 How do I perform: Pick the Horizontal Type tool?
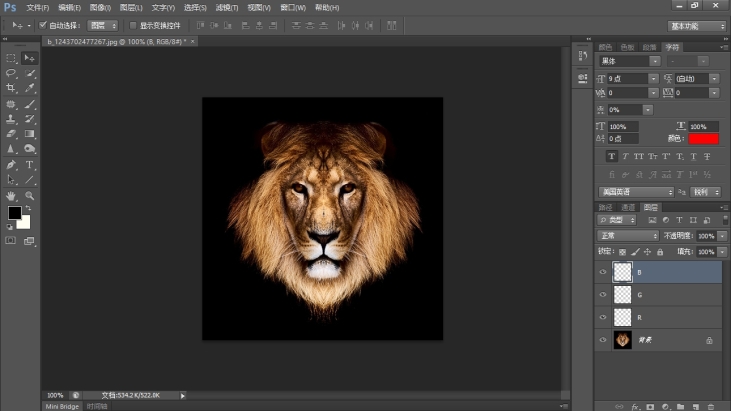pos(30,165)
